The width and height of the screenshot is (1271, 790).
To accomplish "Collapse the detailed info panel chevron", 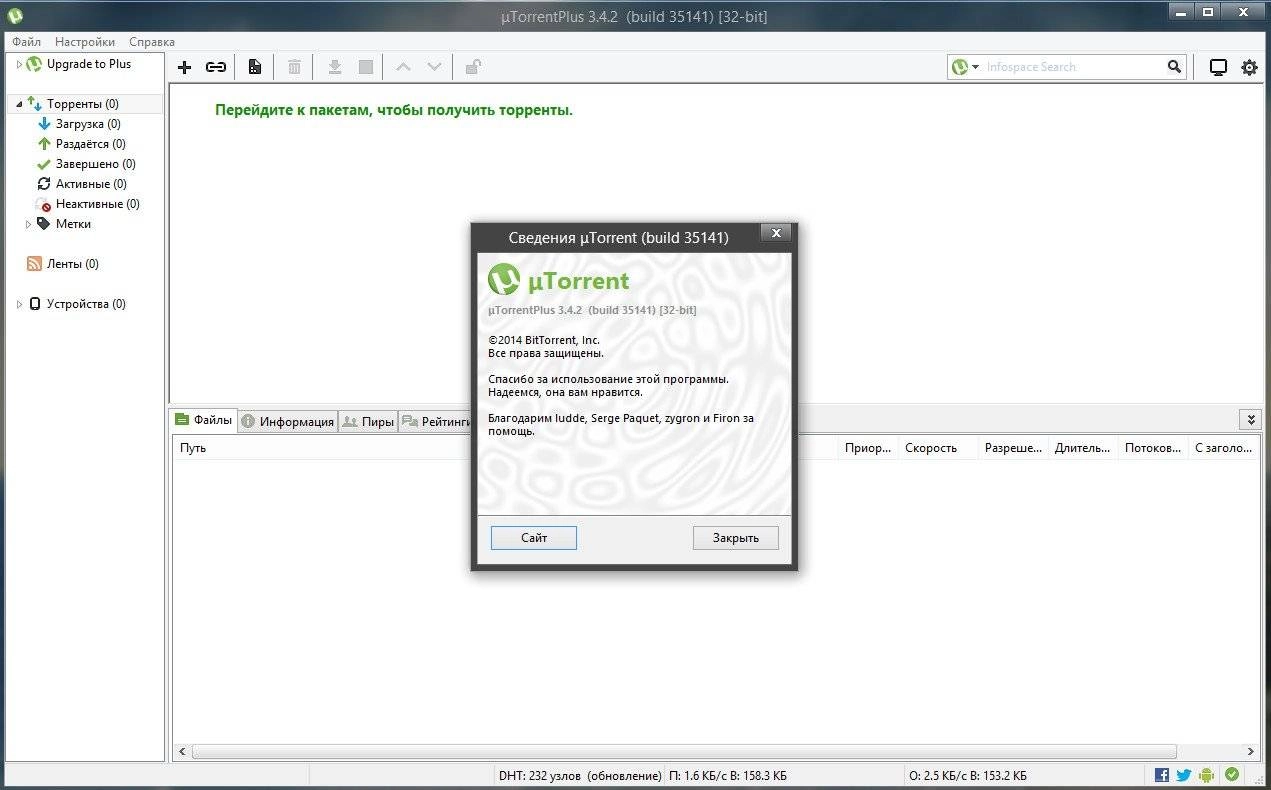I will point(1250,419).
